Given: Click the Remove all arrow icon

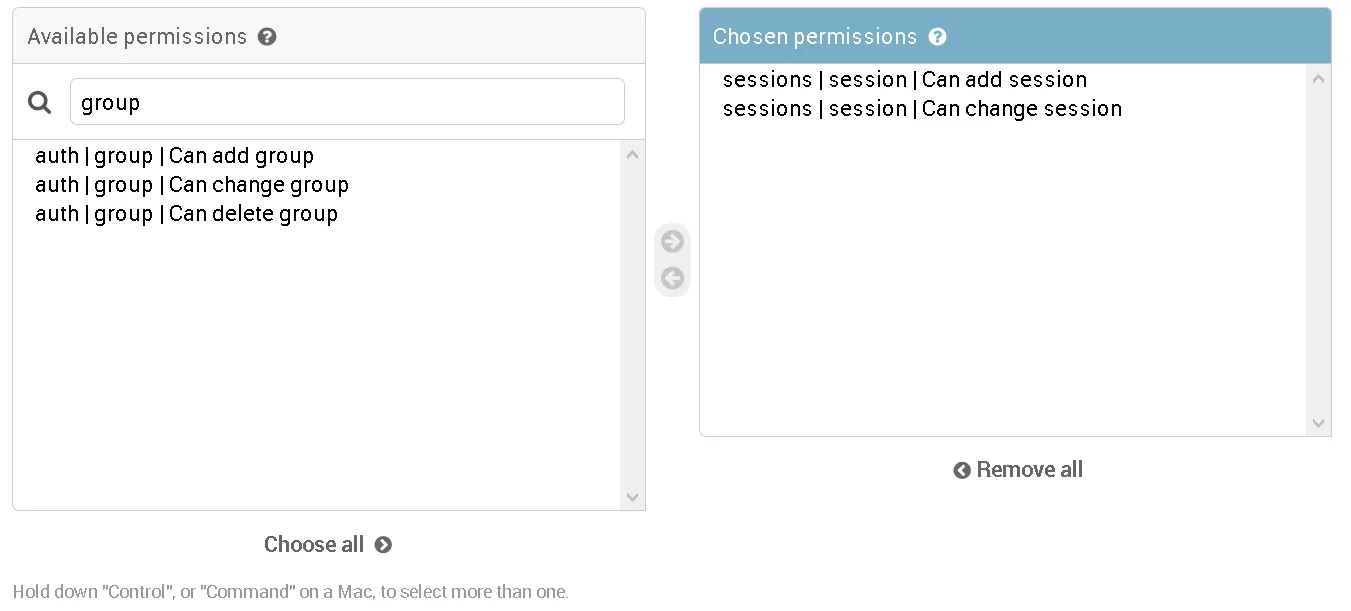Looking at the screenshot, I should coord(962,470).
